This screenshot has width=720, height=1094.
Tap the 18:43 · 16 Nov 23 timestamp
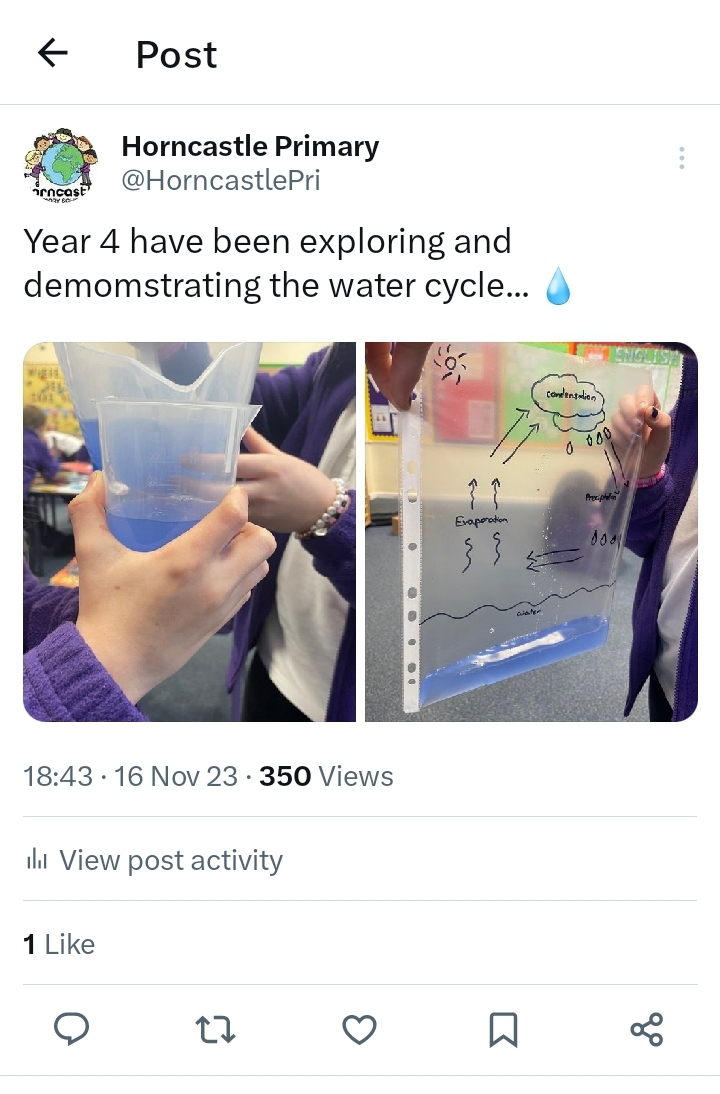[x=130, y=777]
